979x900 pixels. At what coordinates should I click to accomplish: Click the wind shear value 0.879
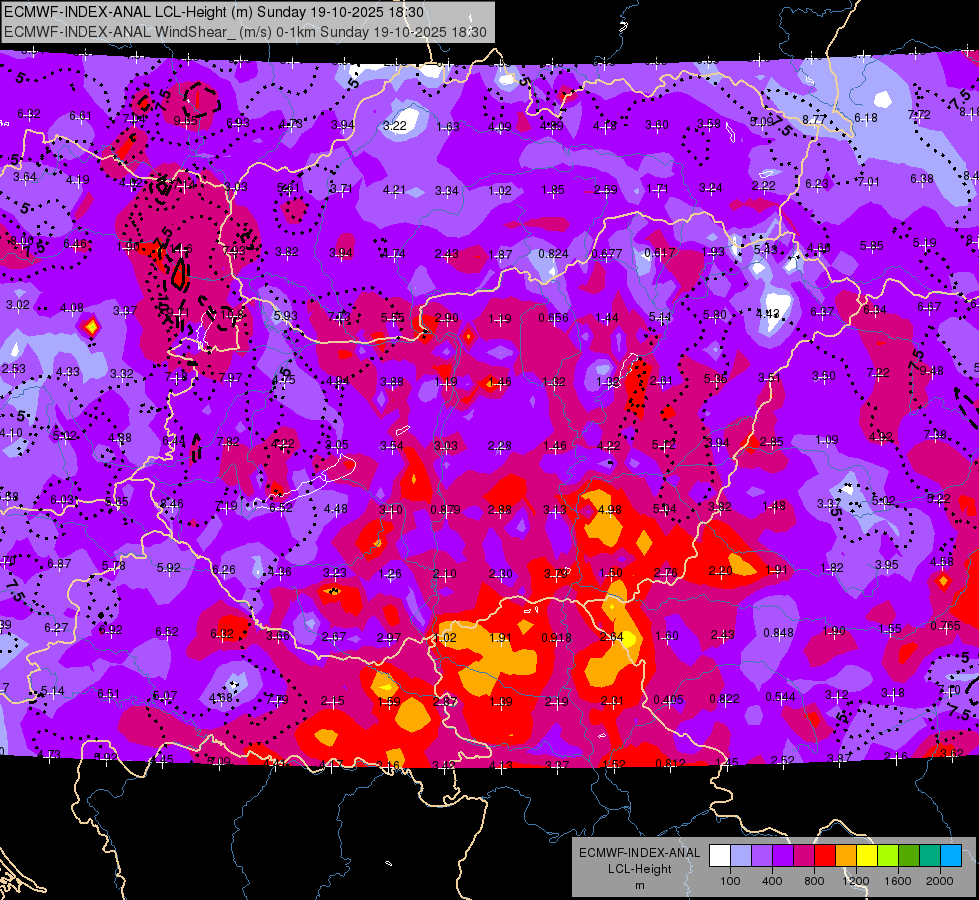coord(446,510)
